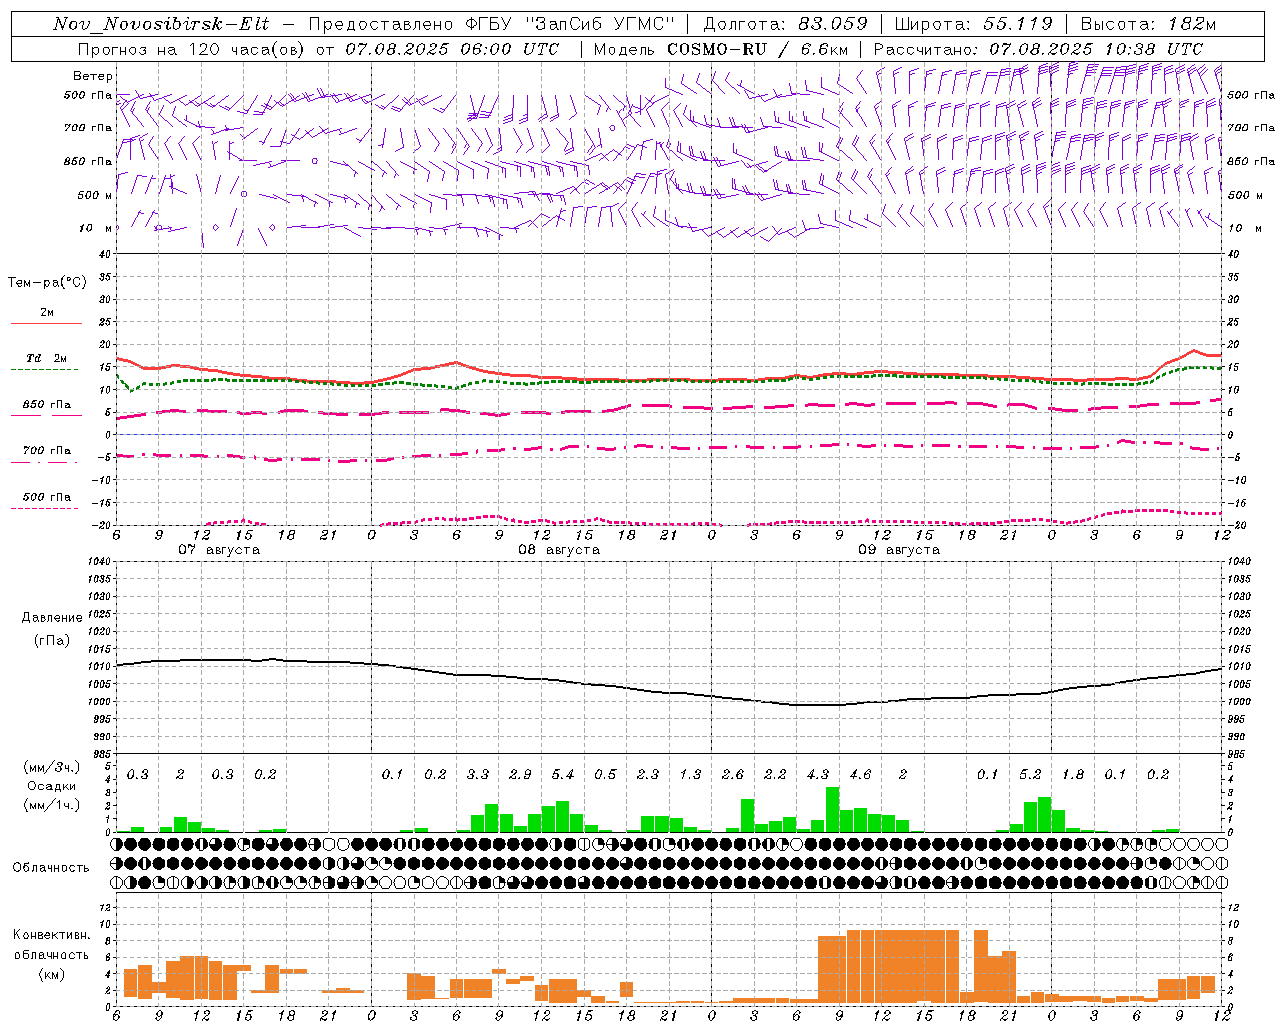
Task: Click the "500 гПа" temperature legend entry
Action: click(x=47, y=497)
